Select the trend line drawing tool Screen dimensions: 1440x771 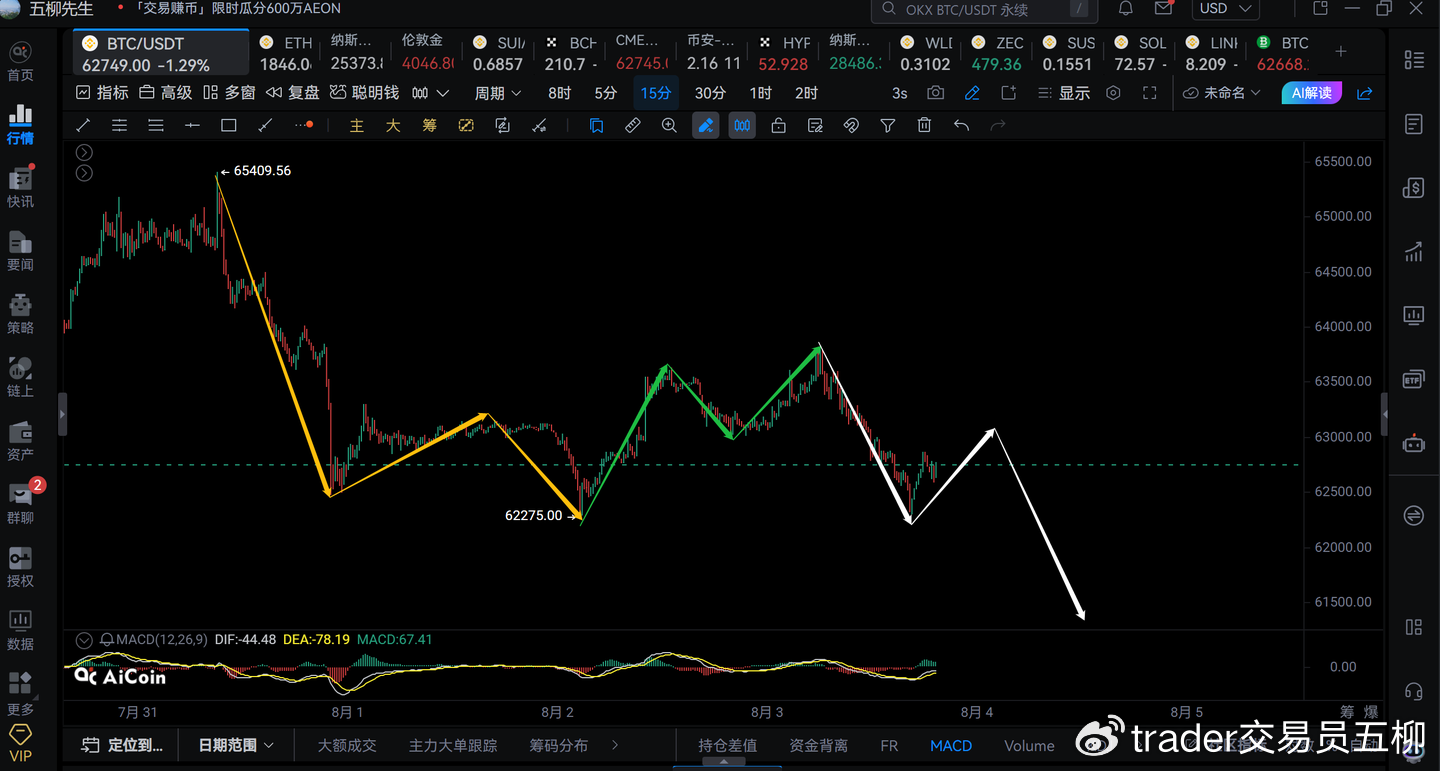click(84, 126)
